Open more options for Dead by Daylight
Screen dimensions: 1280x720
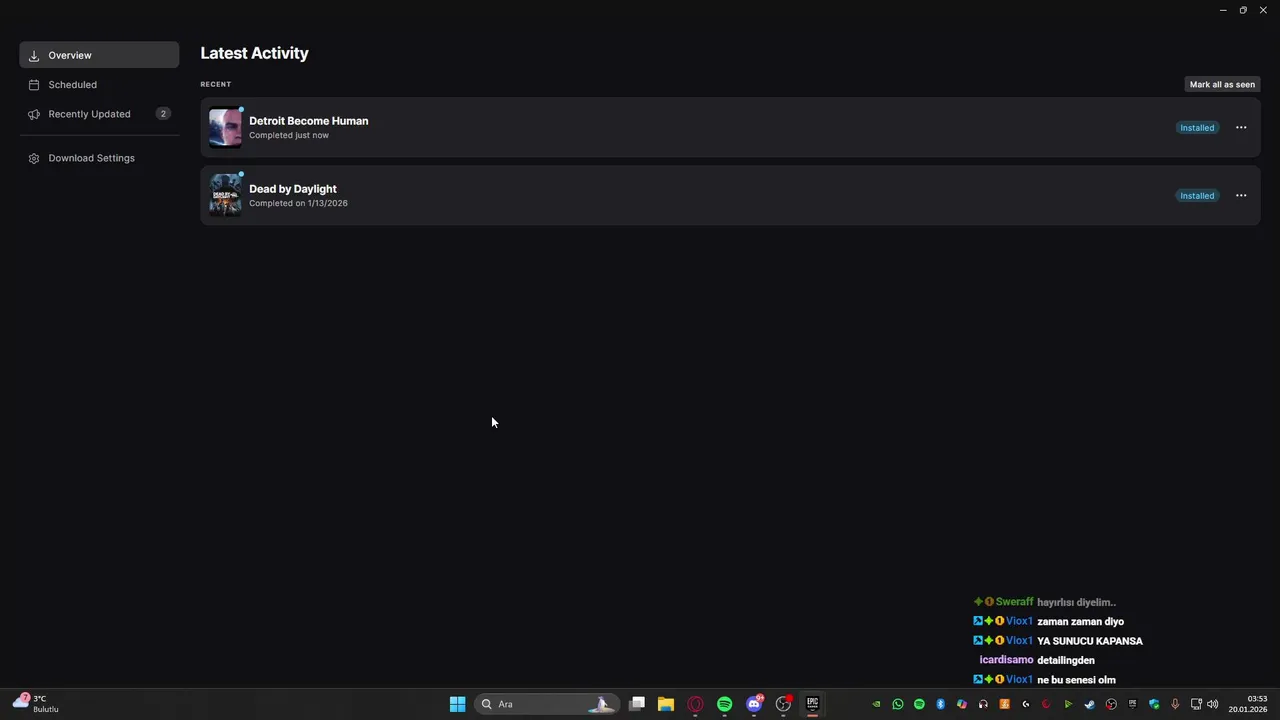tap(1241, 196)
